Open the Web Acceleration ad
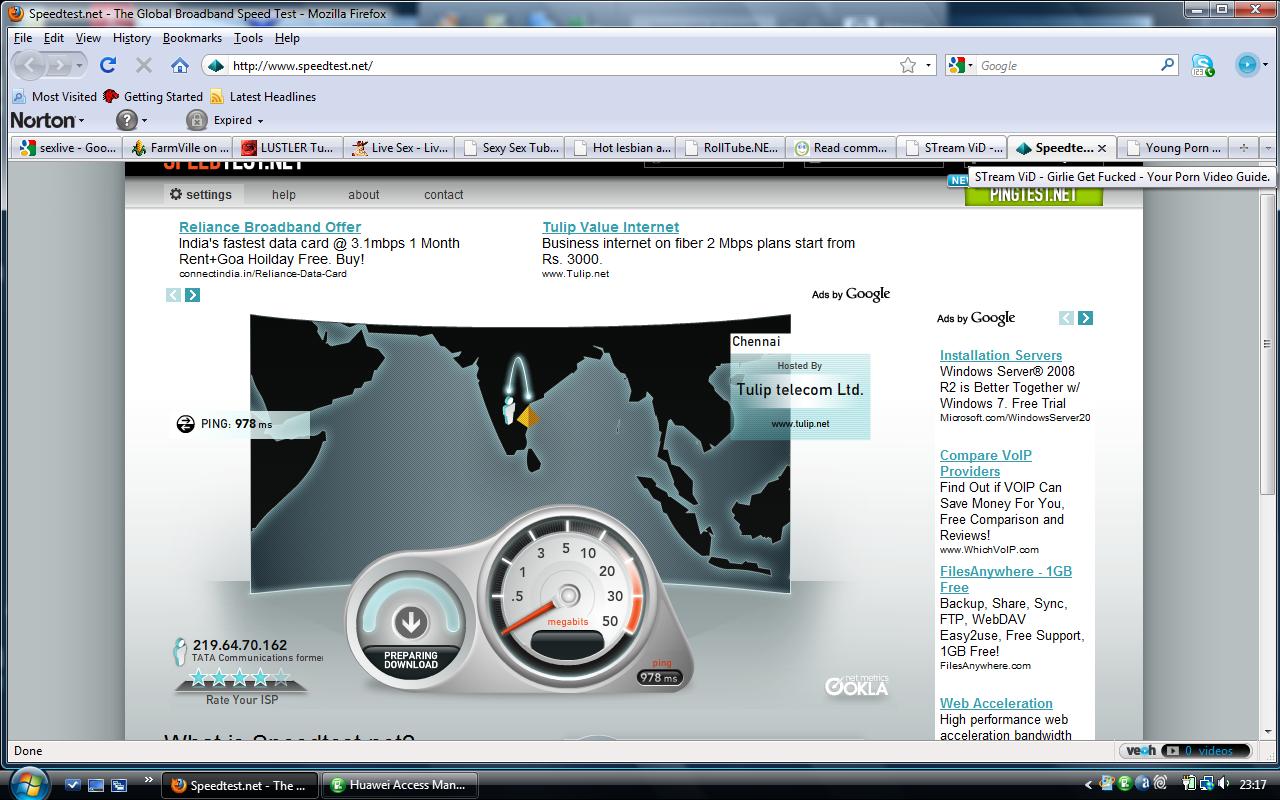This screenshot has width=1280, height=800. 996,703
